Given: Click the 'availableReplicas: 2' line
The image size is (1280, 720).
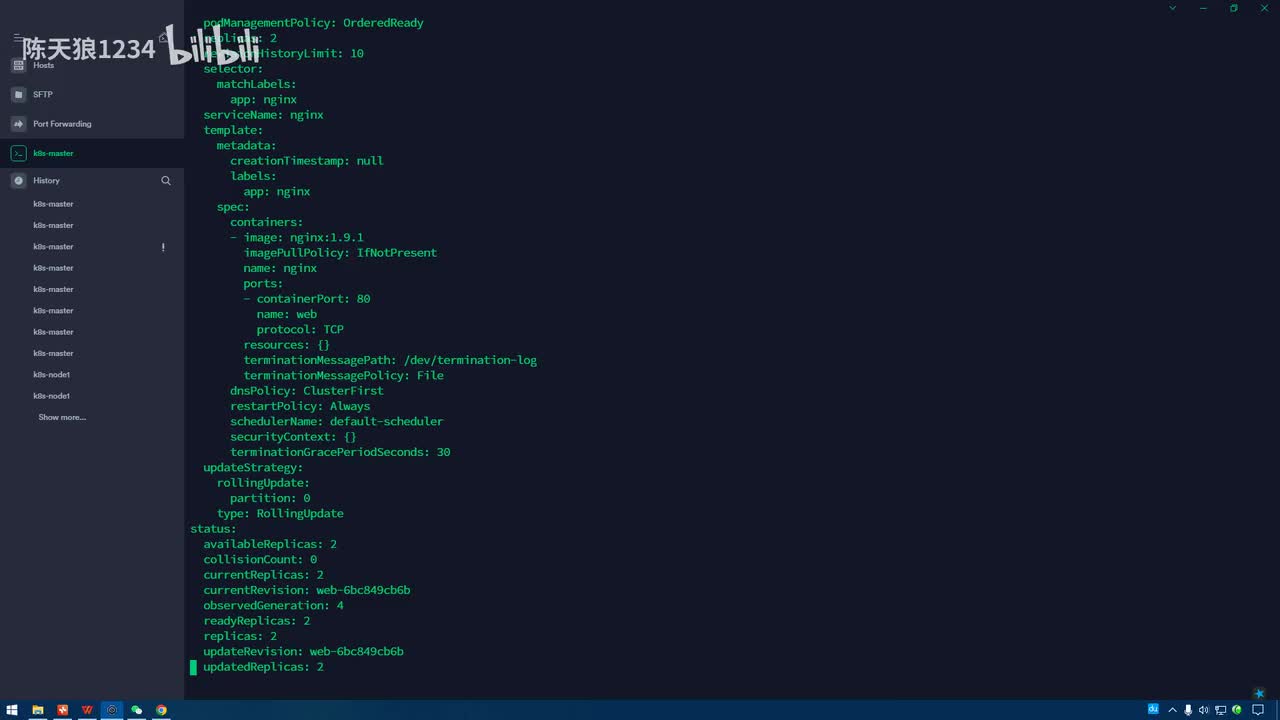Looking at the screenshot, I should coord(270,544).
